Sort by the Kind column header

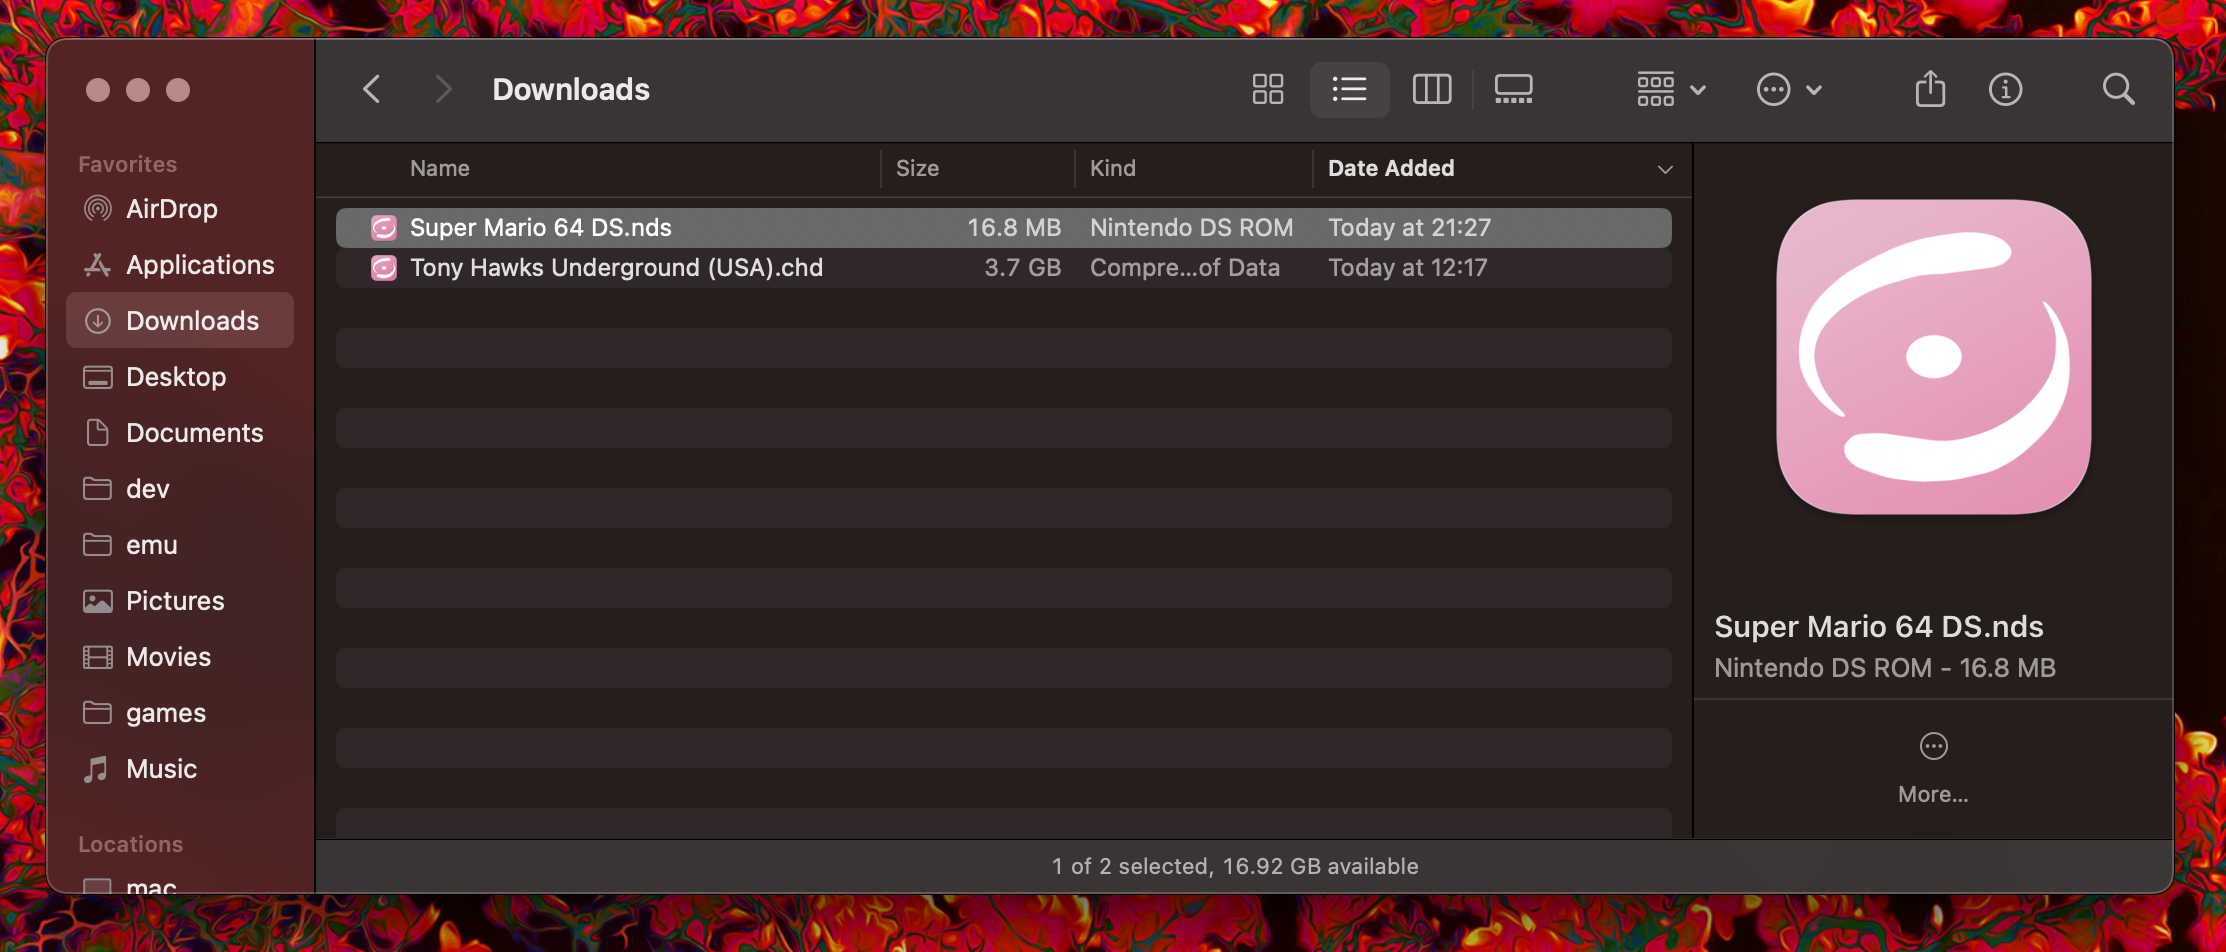[1112, 168]
